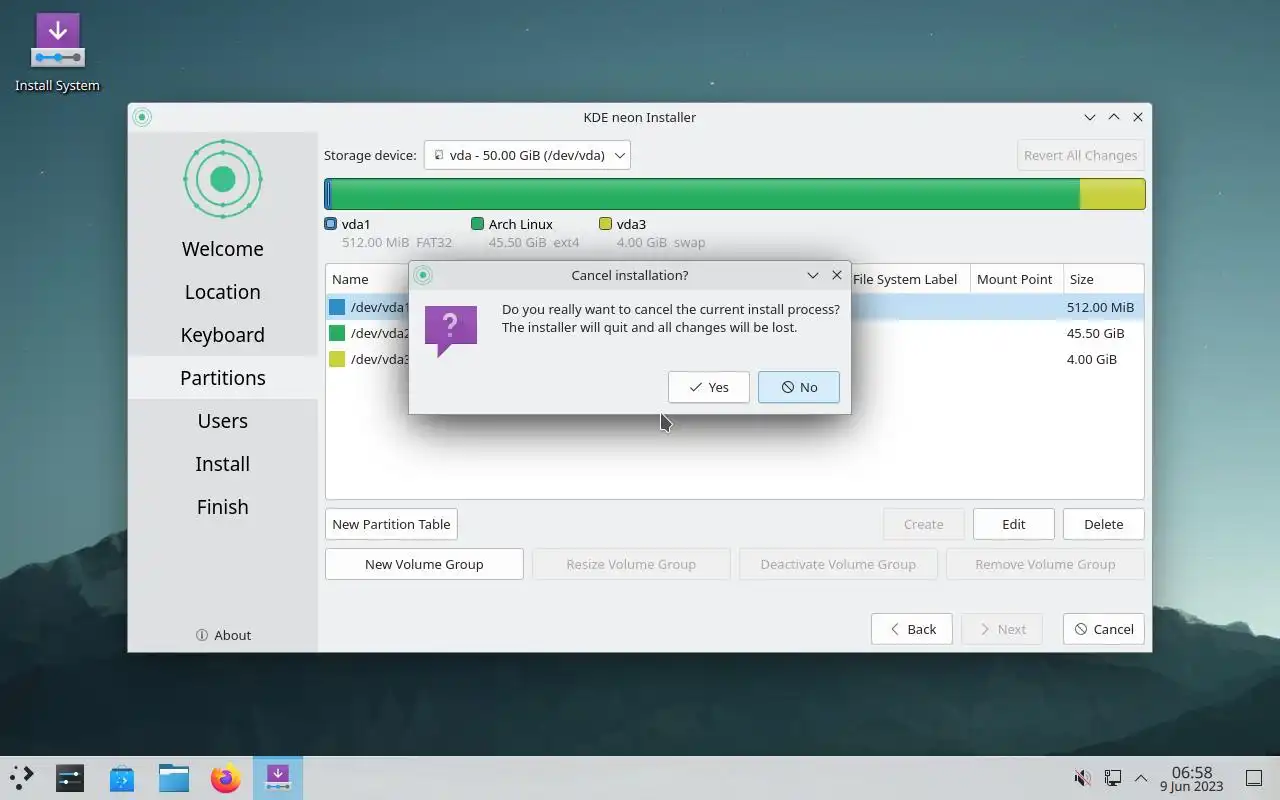Launch Firefox from the taskbar
1280x800 pixels.
[226, 777]
